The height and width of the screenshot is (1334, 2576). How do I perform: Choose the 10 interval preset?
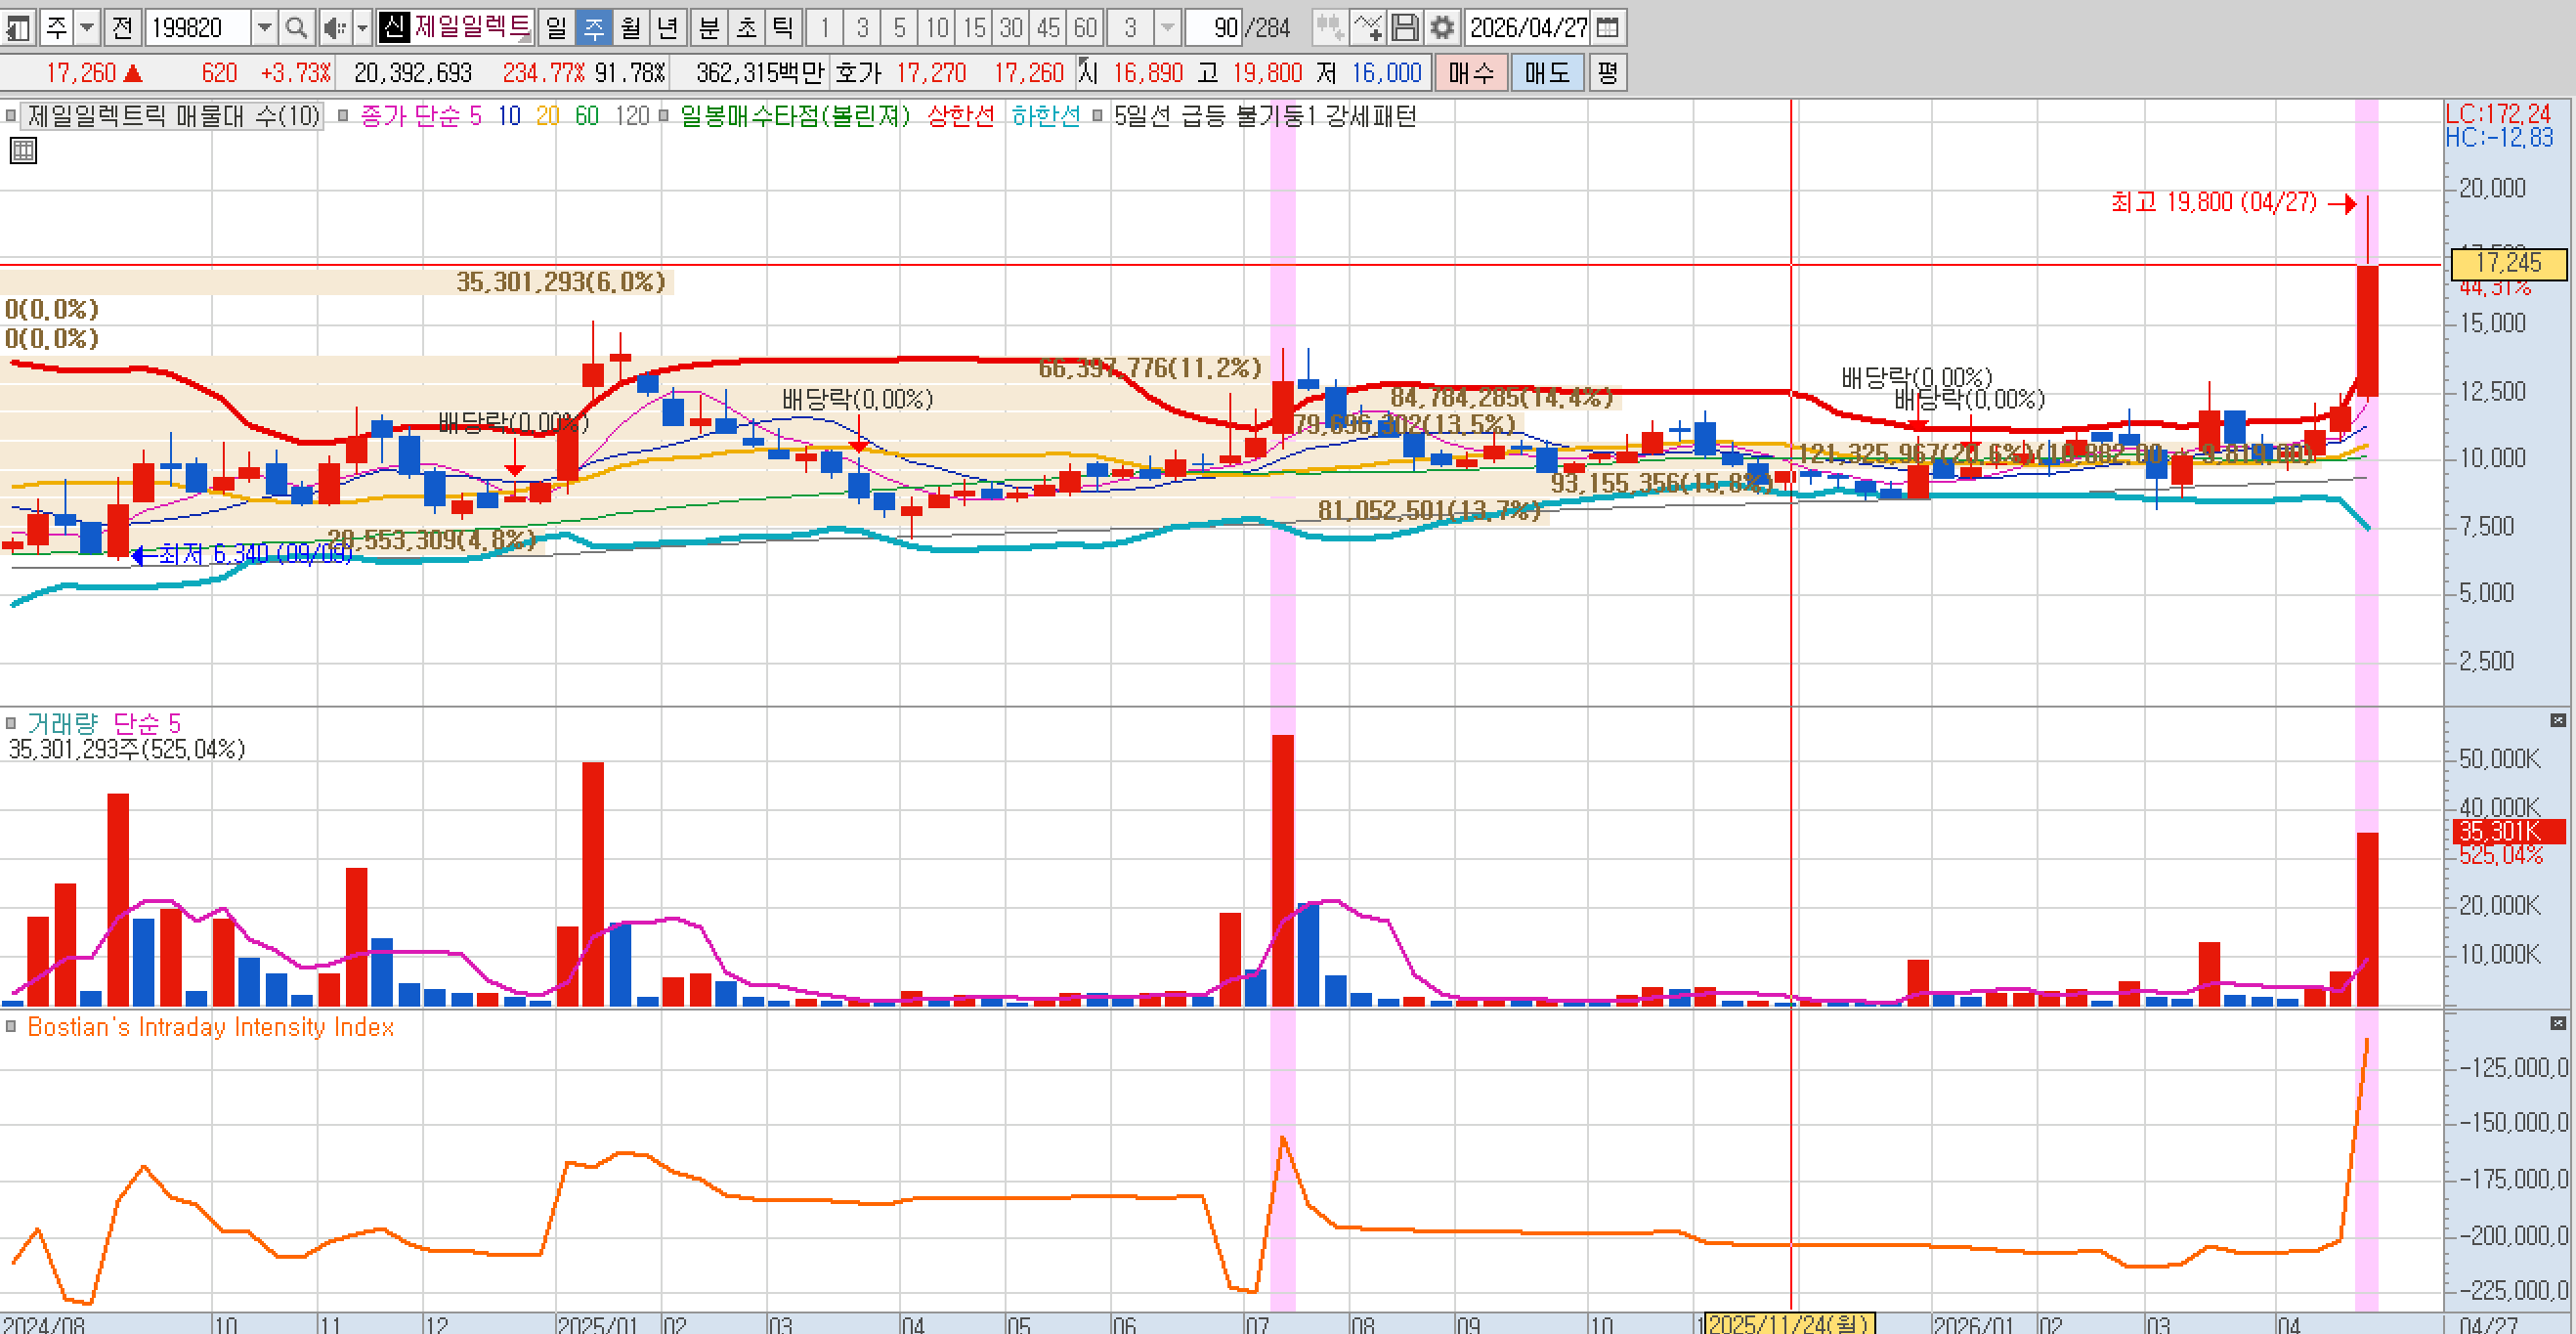[937, 28]
